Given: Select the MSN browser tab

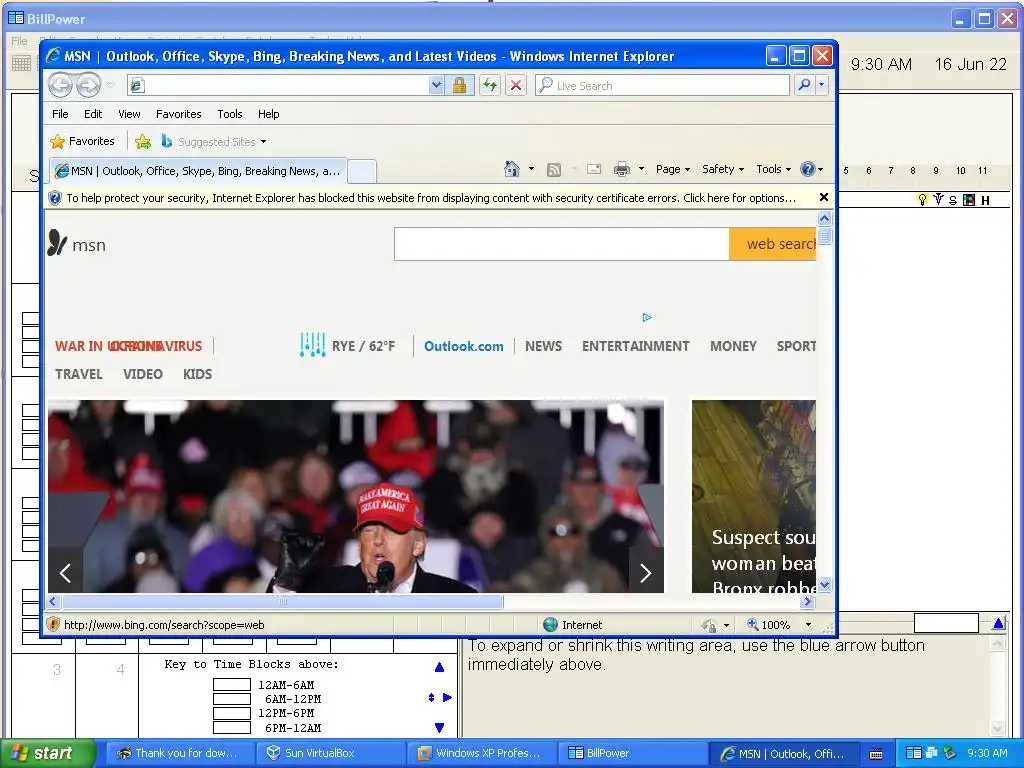Looking at the screenshot, I should click(x=198, y=171).
